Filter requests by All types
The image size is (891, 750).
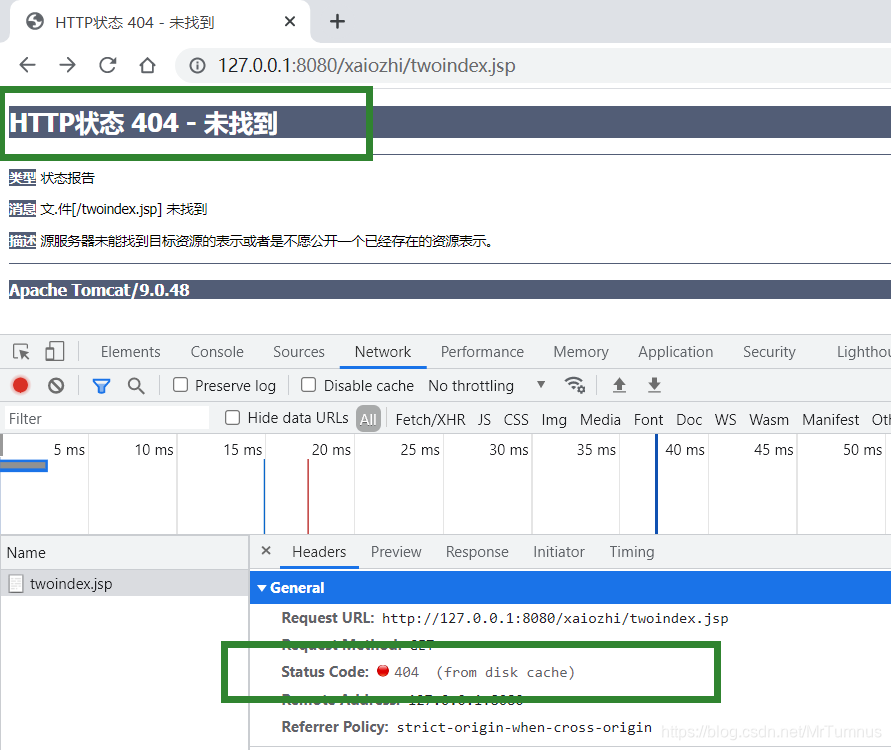coord(368,419)
